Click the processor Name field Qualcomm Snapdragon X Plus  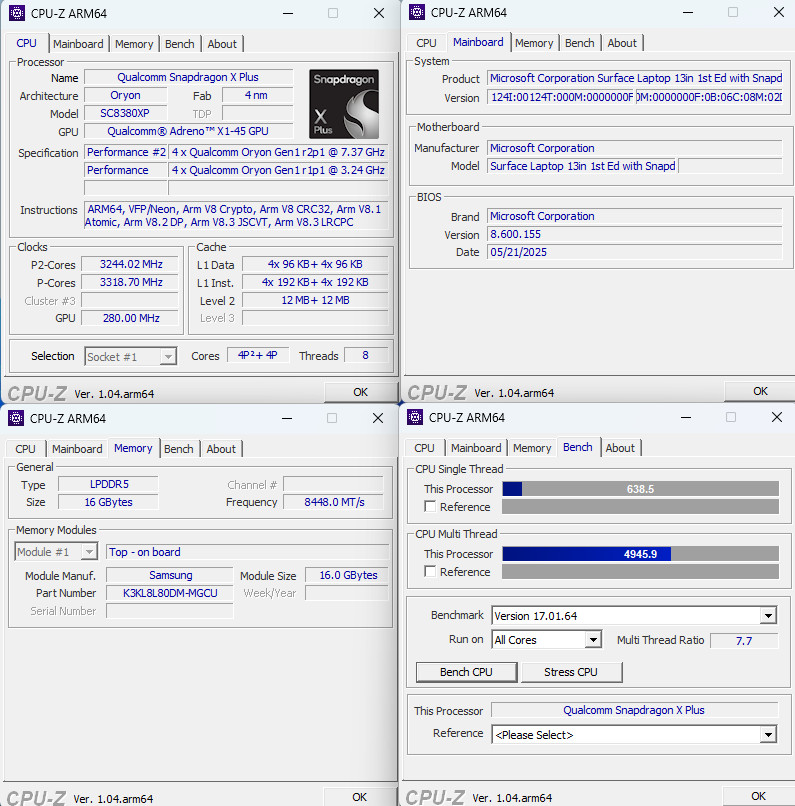pos(188,77)
